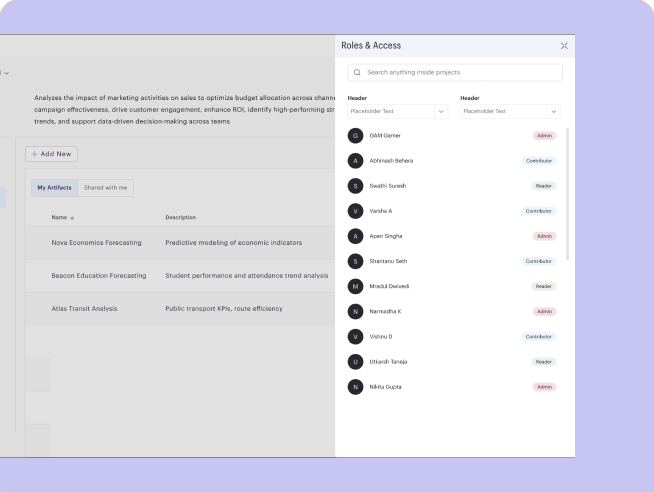The width and height of the screenshot is (654, 492).
Task: Click Utkarsh Taneja's U avatar
Action: click(355, 362)
